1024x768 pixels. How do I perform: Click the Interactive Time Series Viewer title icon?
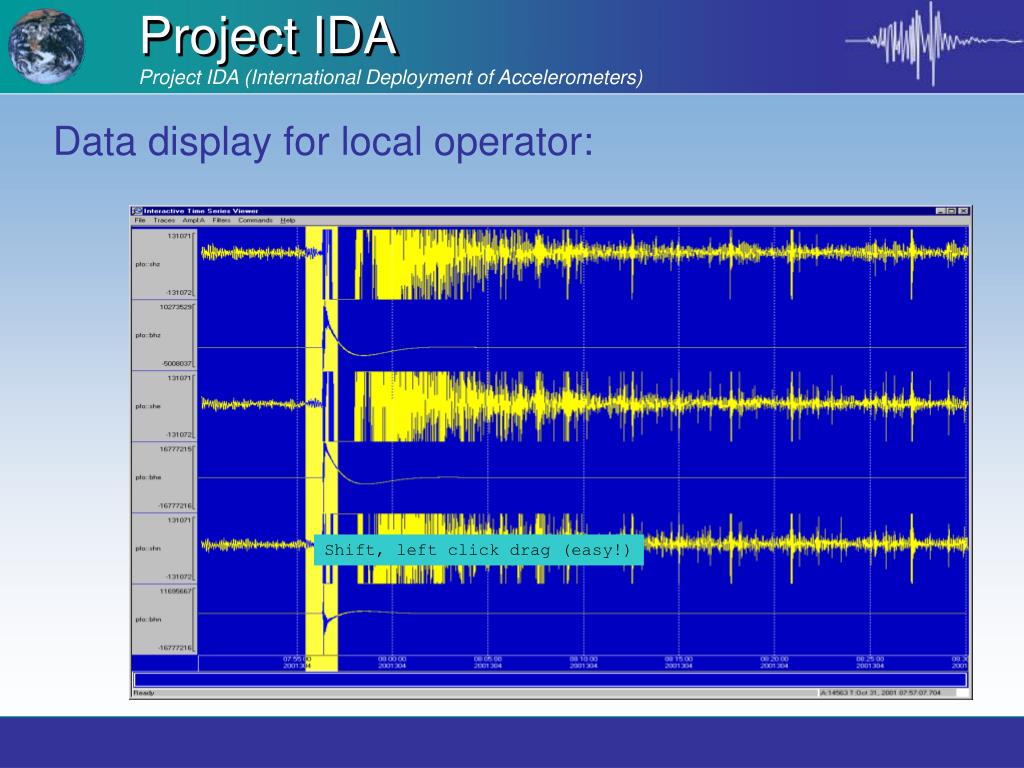[x=137, y=211]
